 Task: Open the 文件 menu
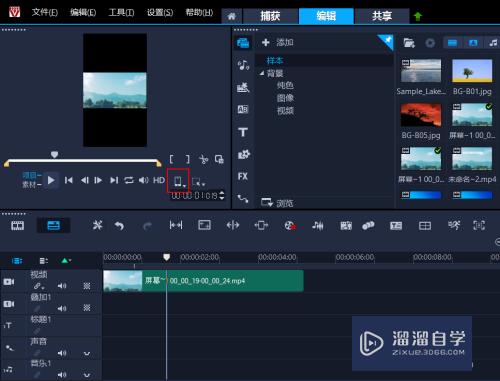[x=45, y=12]
